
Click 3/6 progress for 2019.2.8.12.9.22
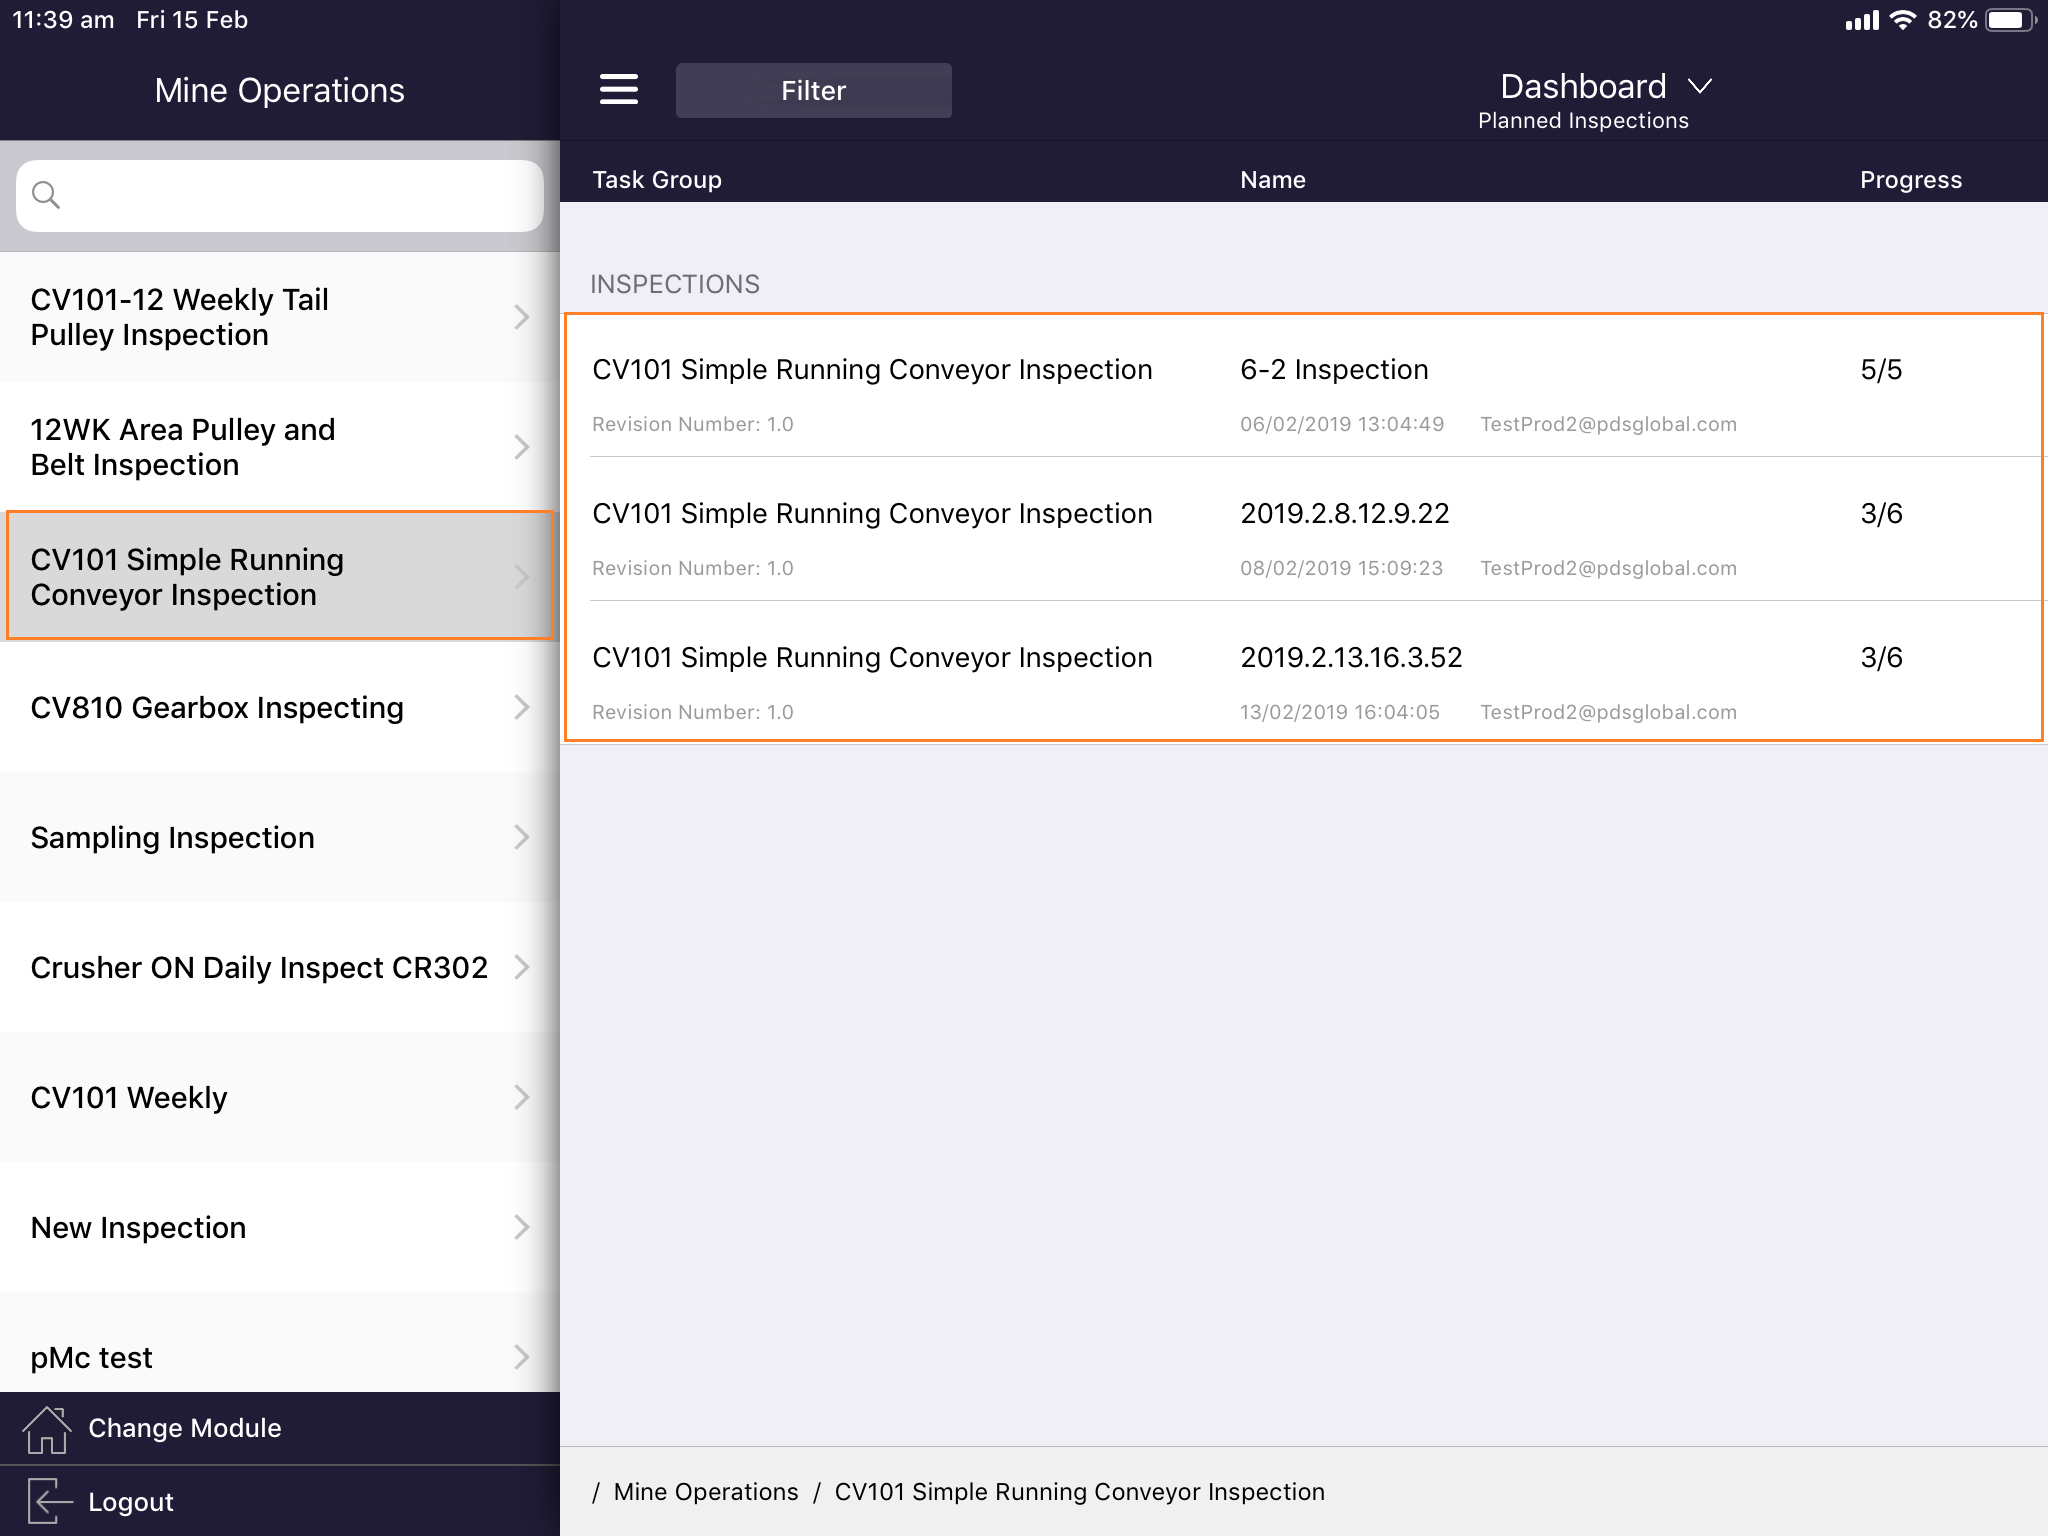coord(1881,513)
